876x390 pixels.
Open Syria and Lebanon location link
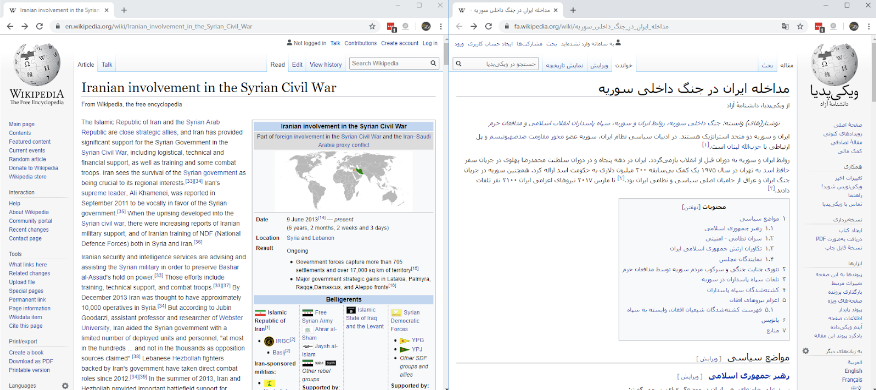click(x=310, y=238)
